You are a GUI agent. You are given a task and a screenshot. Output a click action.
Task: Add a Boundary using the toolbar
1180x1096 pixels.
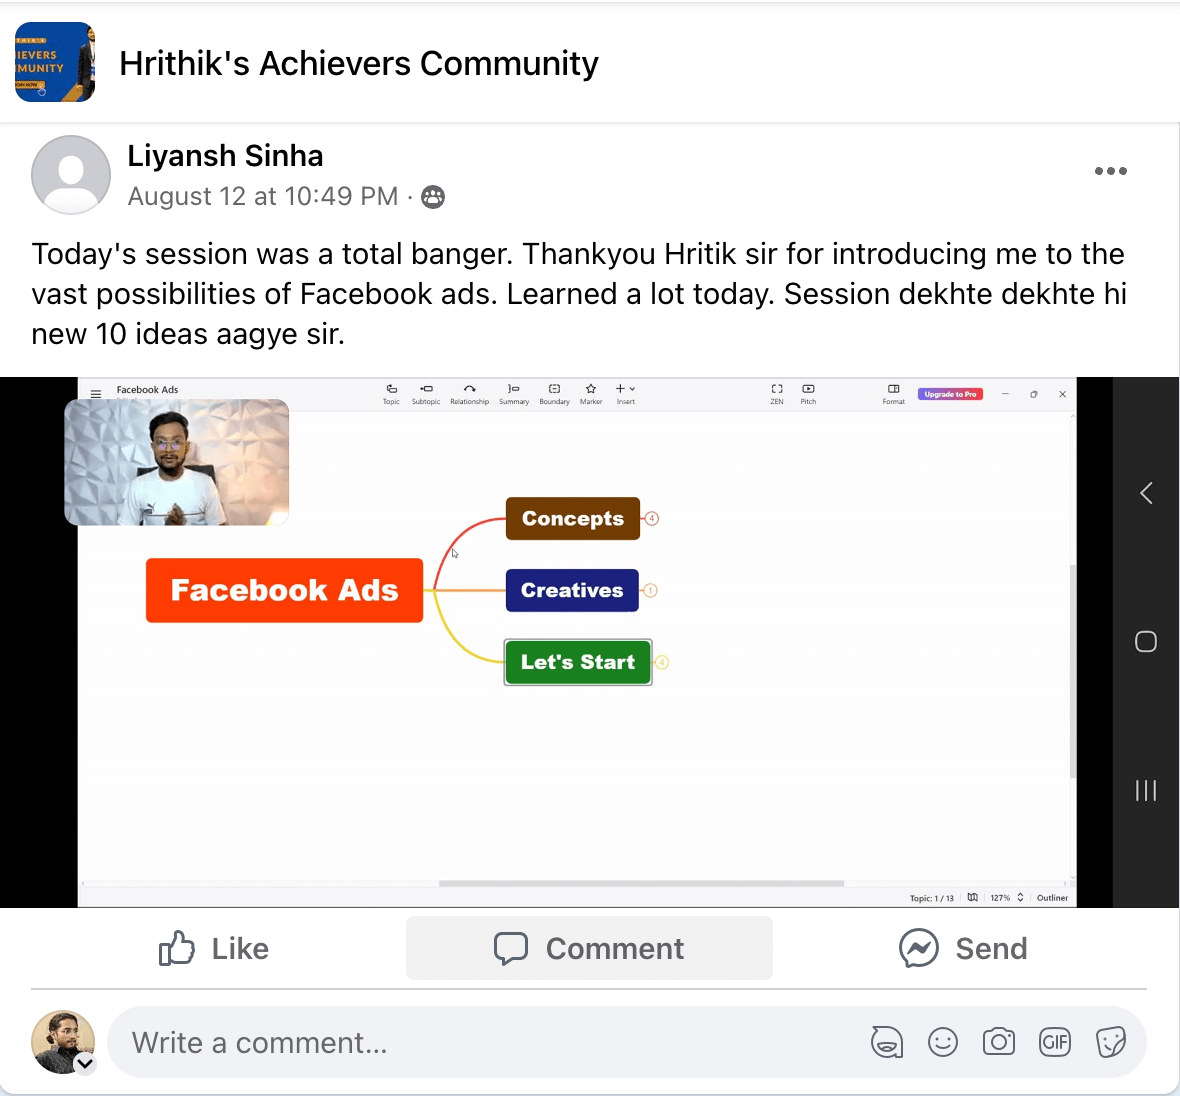(554, 390)
